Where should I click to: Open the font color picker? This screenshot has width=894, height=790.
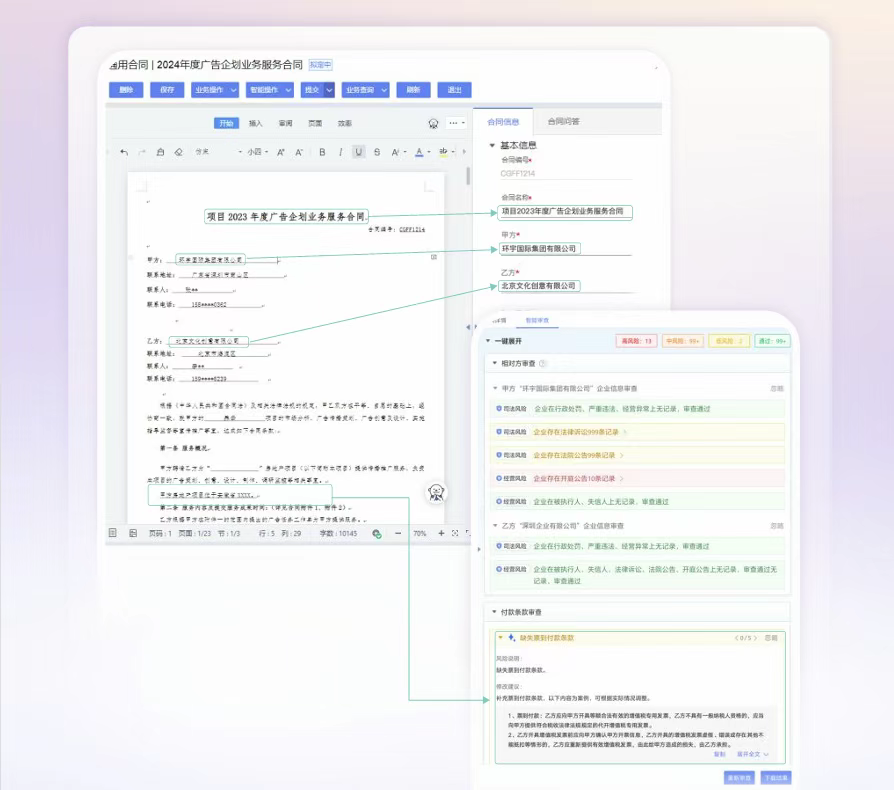[420, 152]
